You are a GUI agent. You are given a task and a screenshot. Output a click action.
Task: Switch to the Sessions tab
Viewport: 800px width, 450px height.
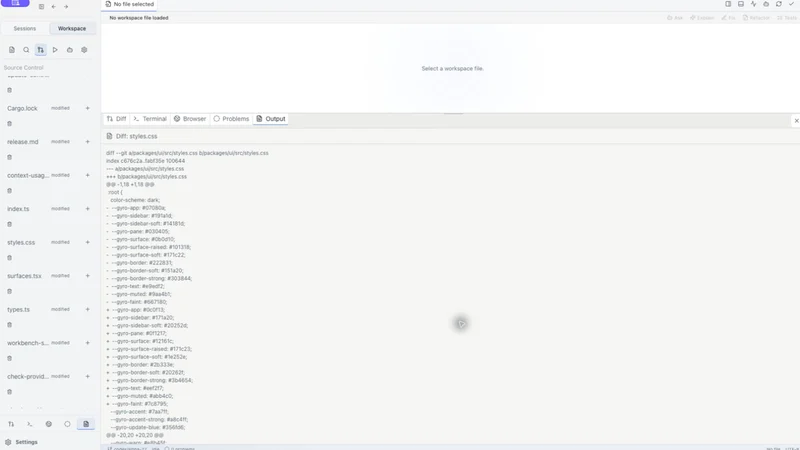point(24,29)
